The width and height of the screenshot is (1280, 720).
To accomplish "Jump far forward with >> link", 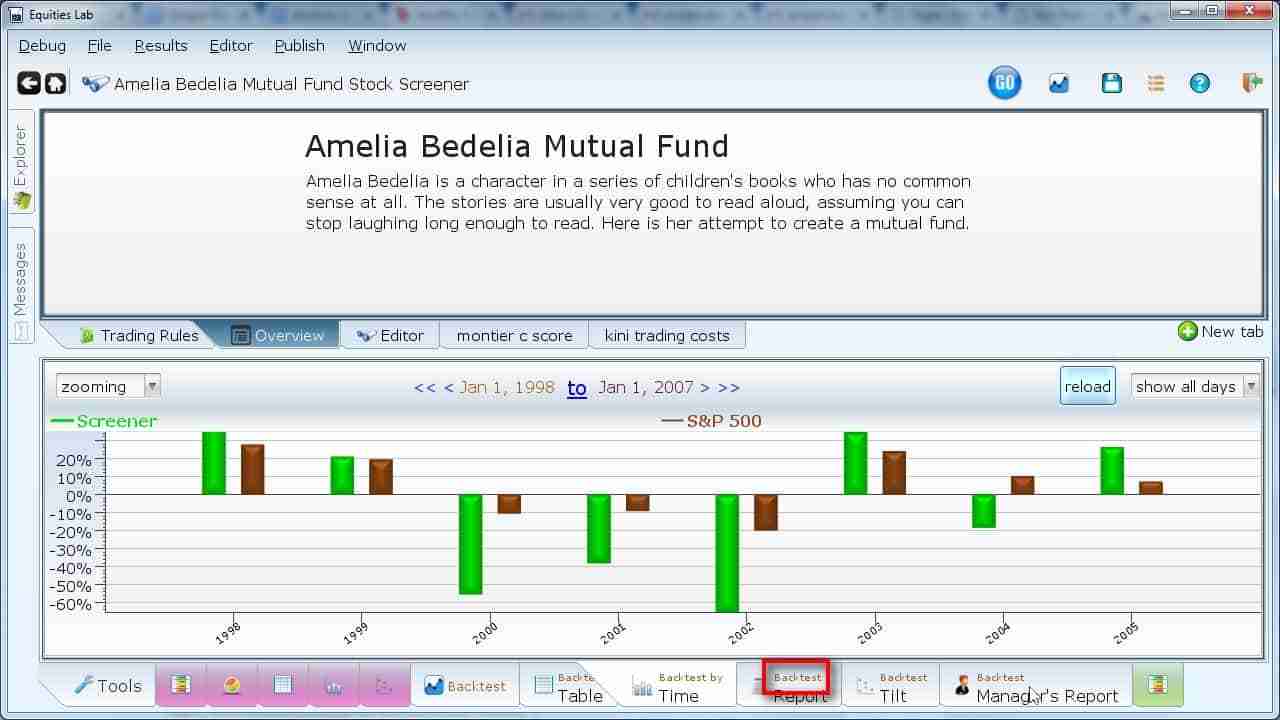I will (x=729, y=388).
